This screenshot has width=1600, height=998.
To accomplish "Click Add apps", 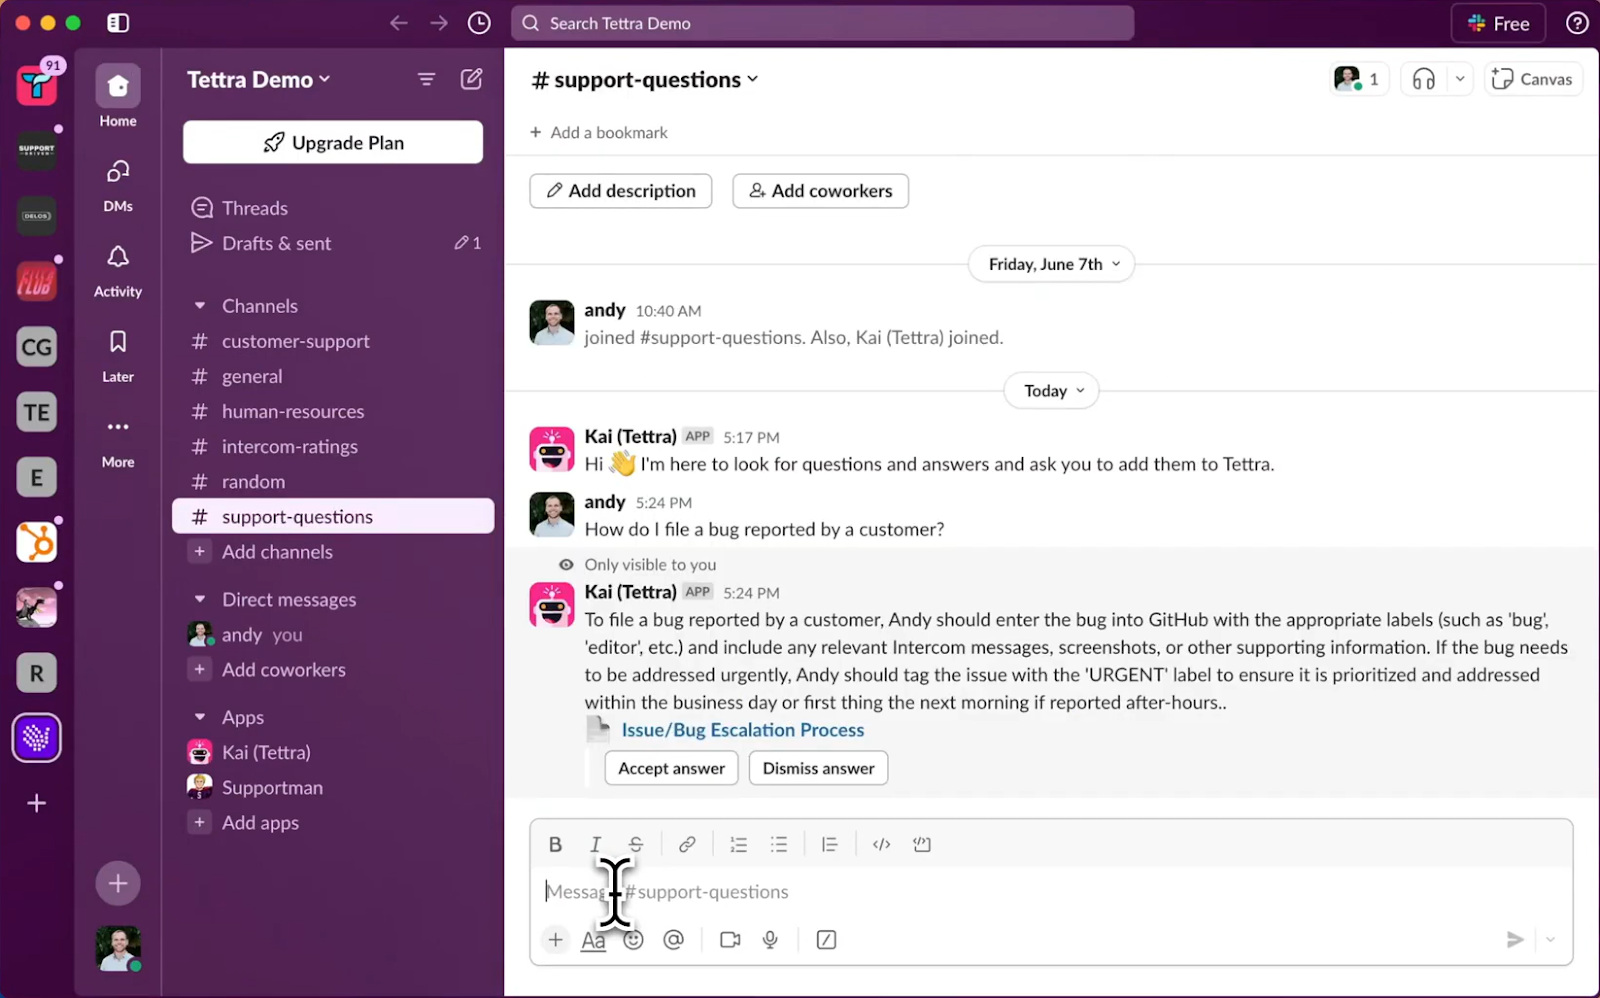I will (333, 823).
